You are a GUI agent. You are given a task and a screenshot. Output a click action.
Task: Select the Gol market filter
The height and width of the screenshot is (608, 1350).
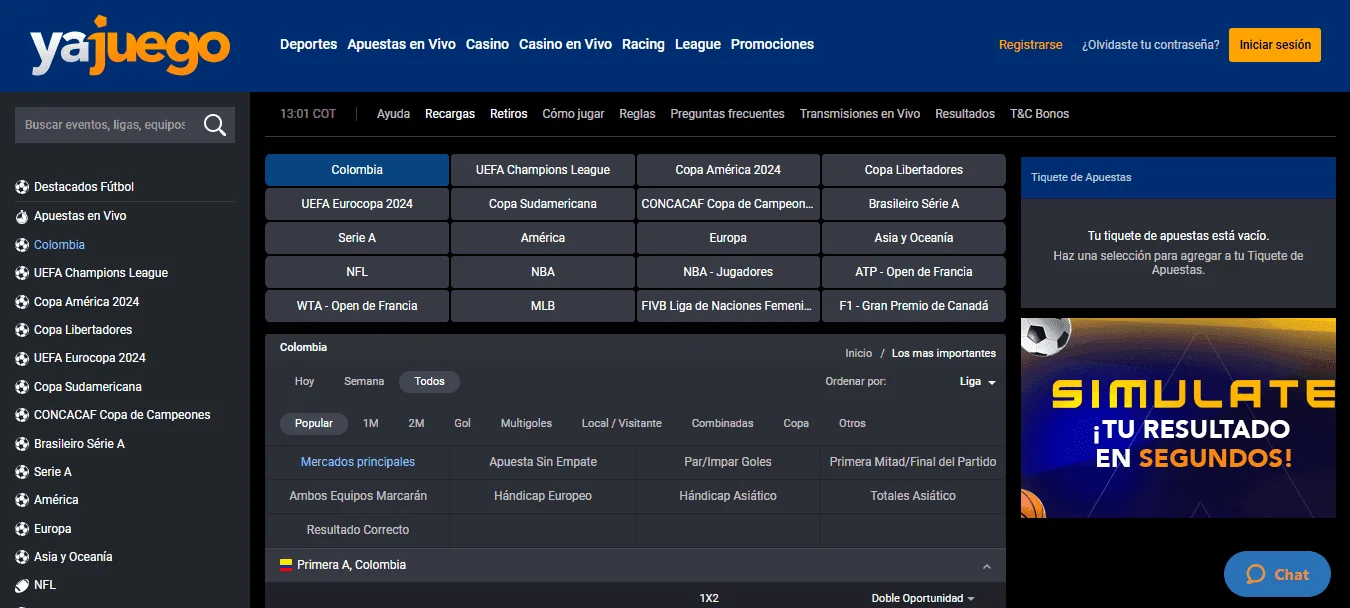tap(462, 423)
